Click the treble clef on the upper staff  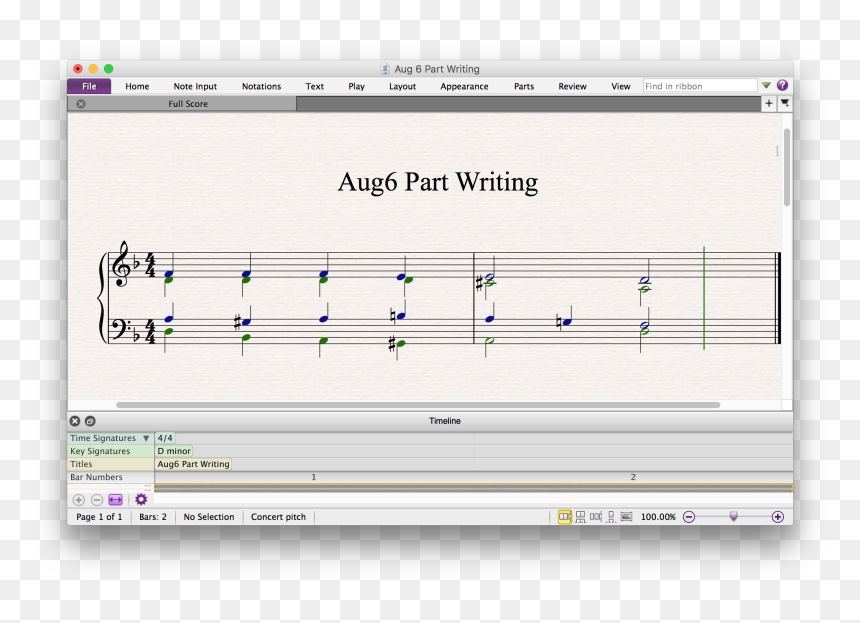coord(120,264)
